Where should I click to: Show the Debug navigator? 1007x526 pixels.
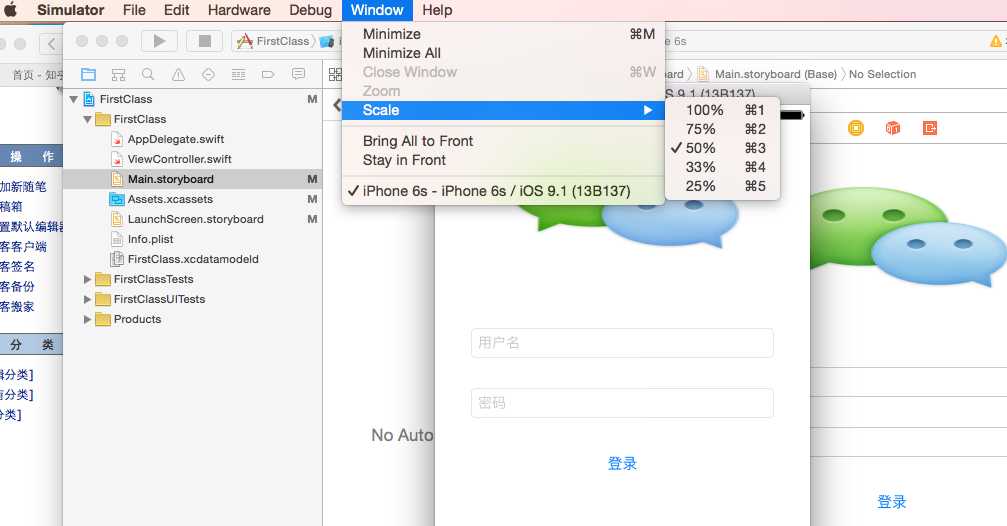(x=238, y=75)
